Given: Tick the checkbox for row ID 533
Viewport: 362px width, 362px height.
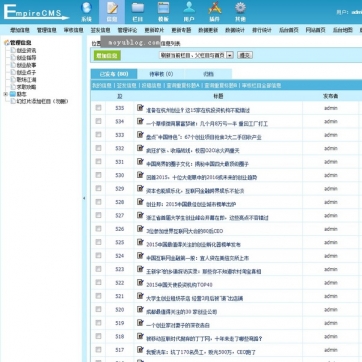Looking at the screenshot, I should click(98, 135).
